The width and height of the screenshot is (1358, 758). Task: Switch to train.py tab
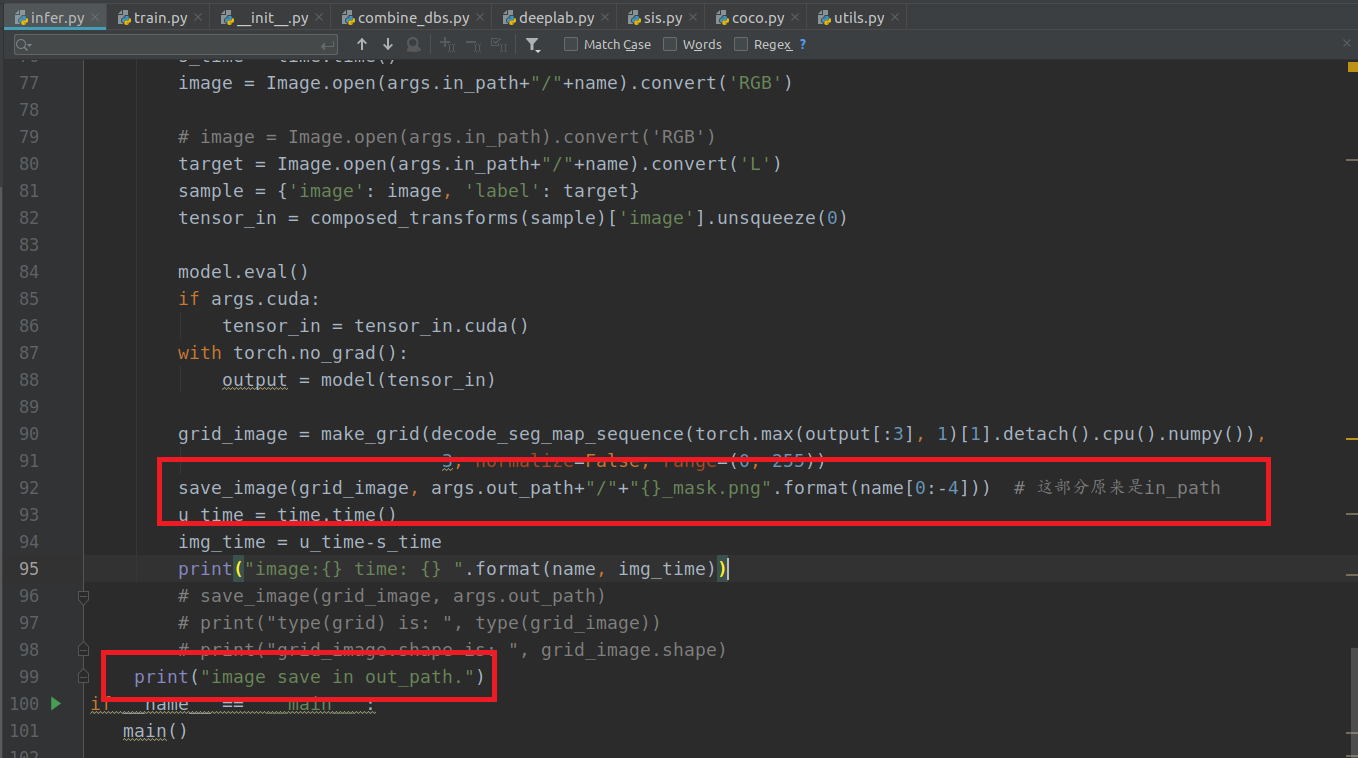point(158,18)
